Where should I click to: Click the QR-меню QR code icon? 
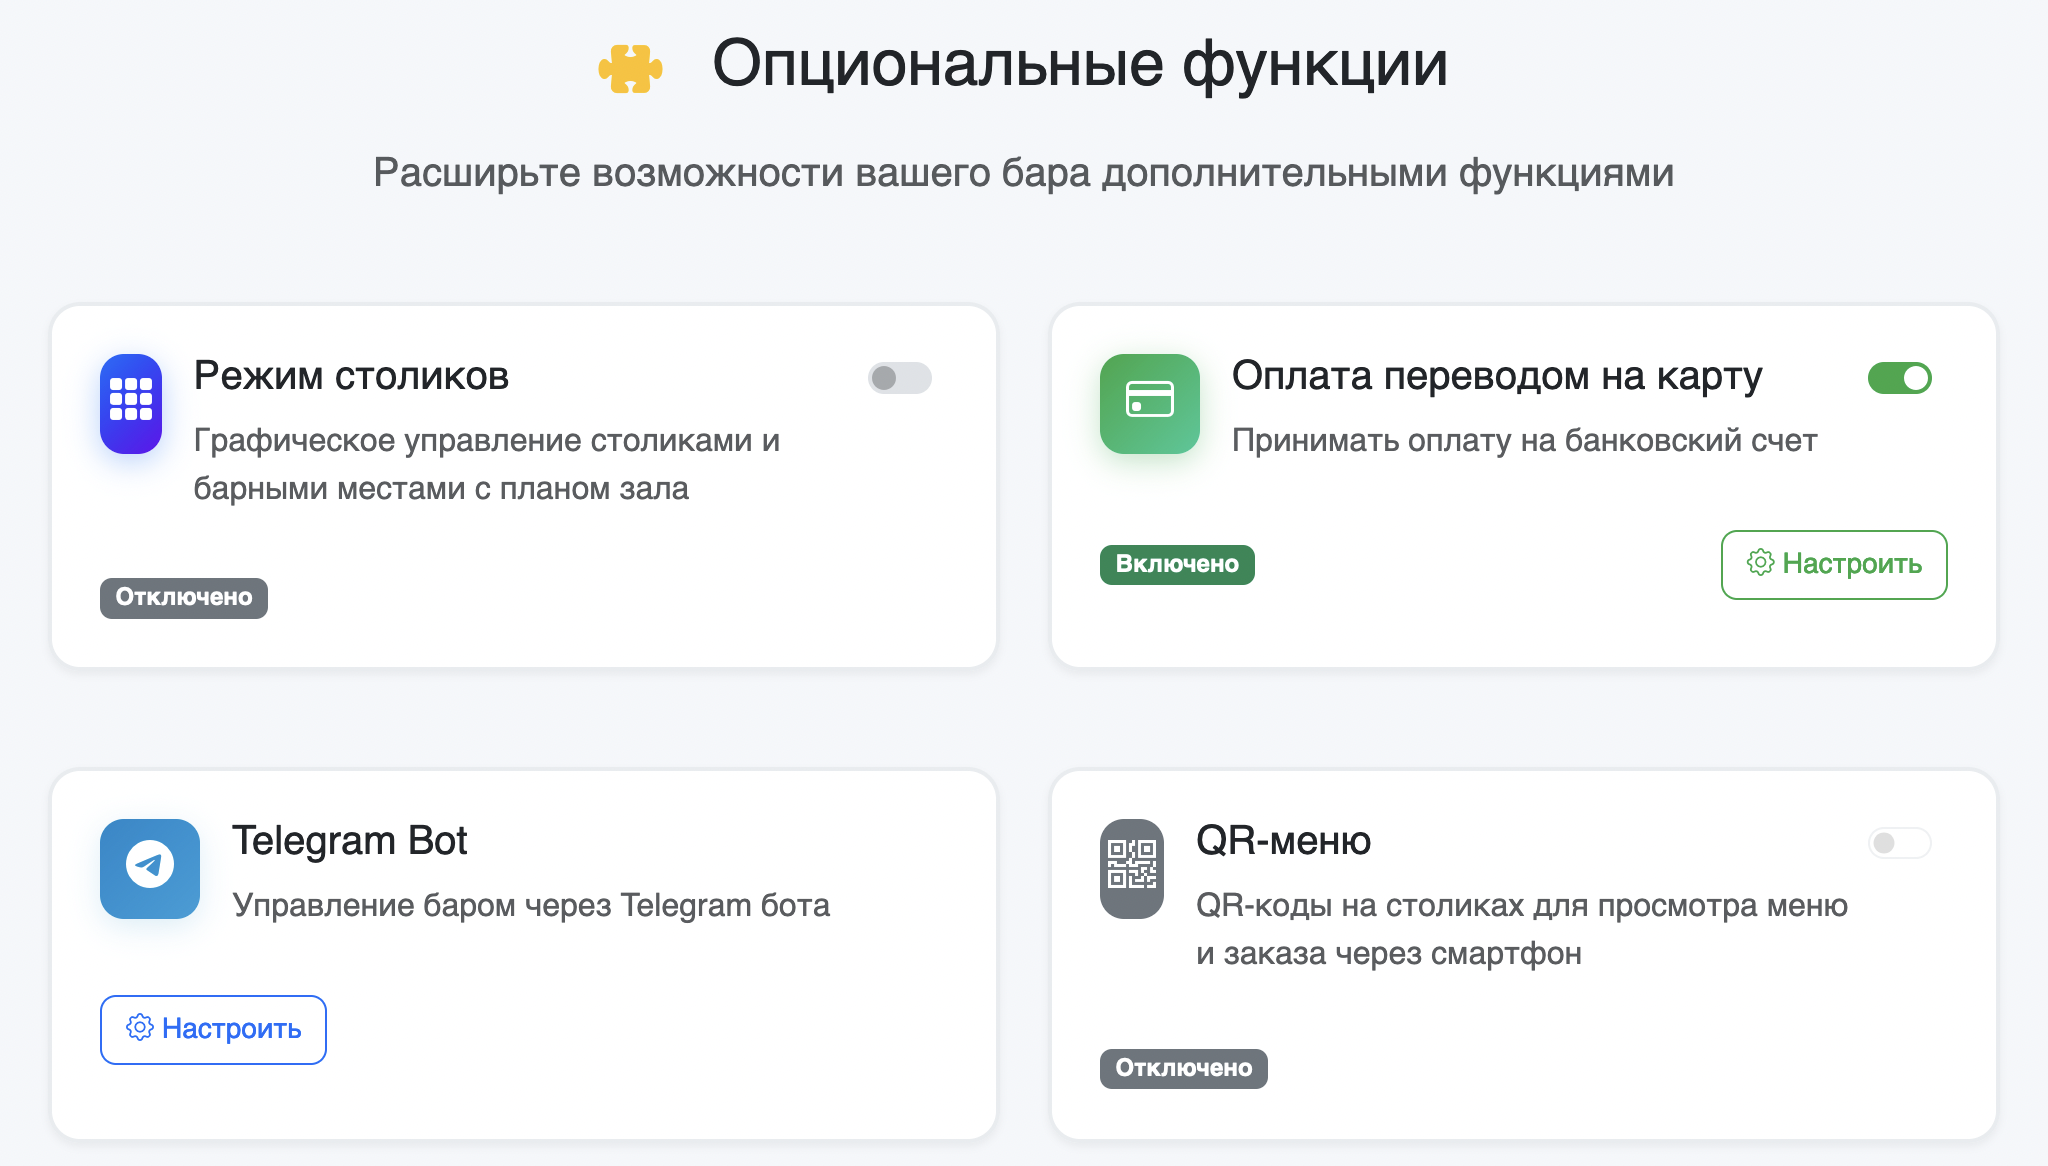coord(1131,868)
